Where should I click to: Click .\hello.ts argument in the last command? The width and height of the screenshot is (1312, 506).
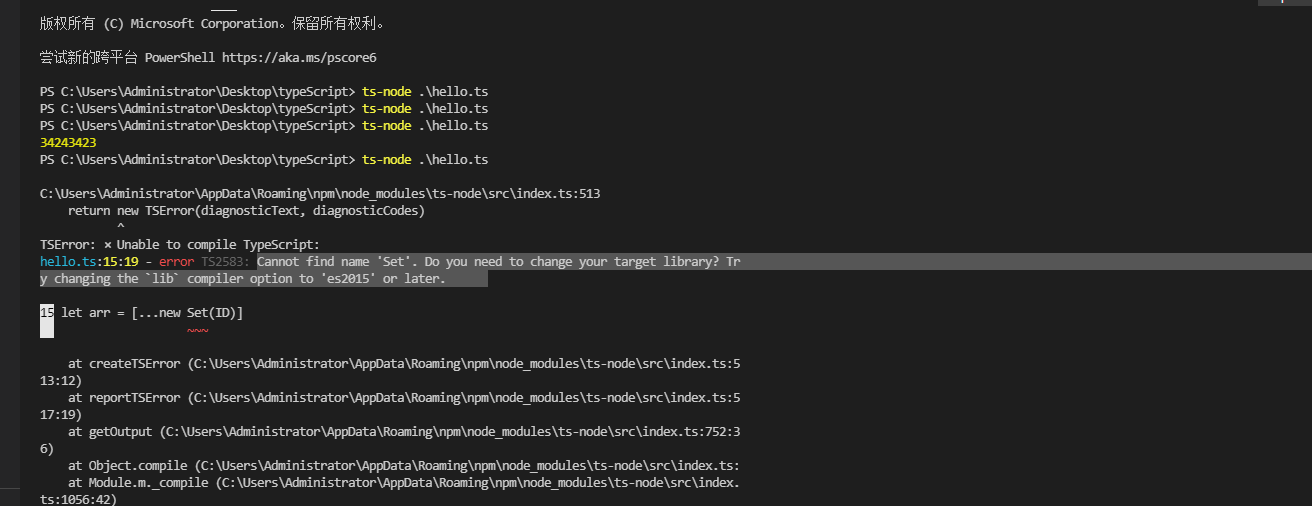click(x=453, y=160)
